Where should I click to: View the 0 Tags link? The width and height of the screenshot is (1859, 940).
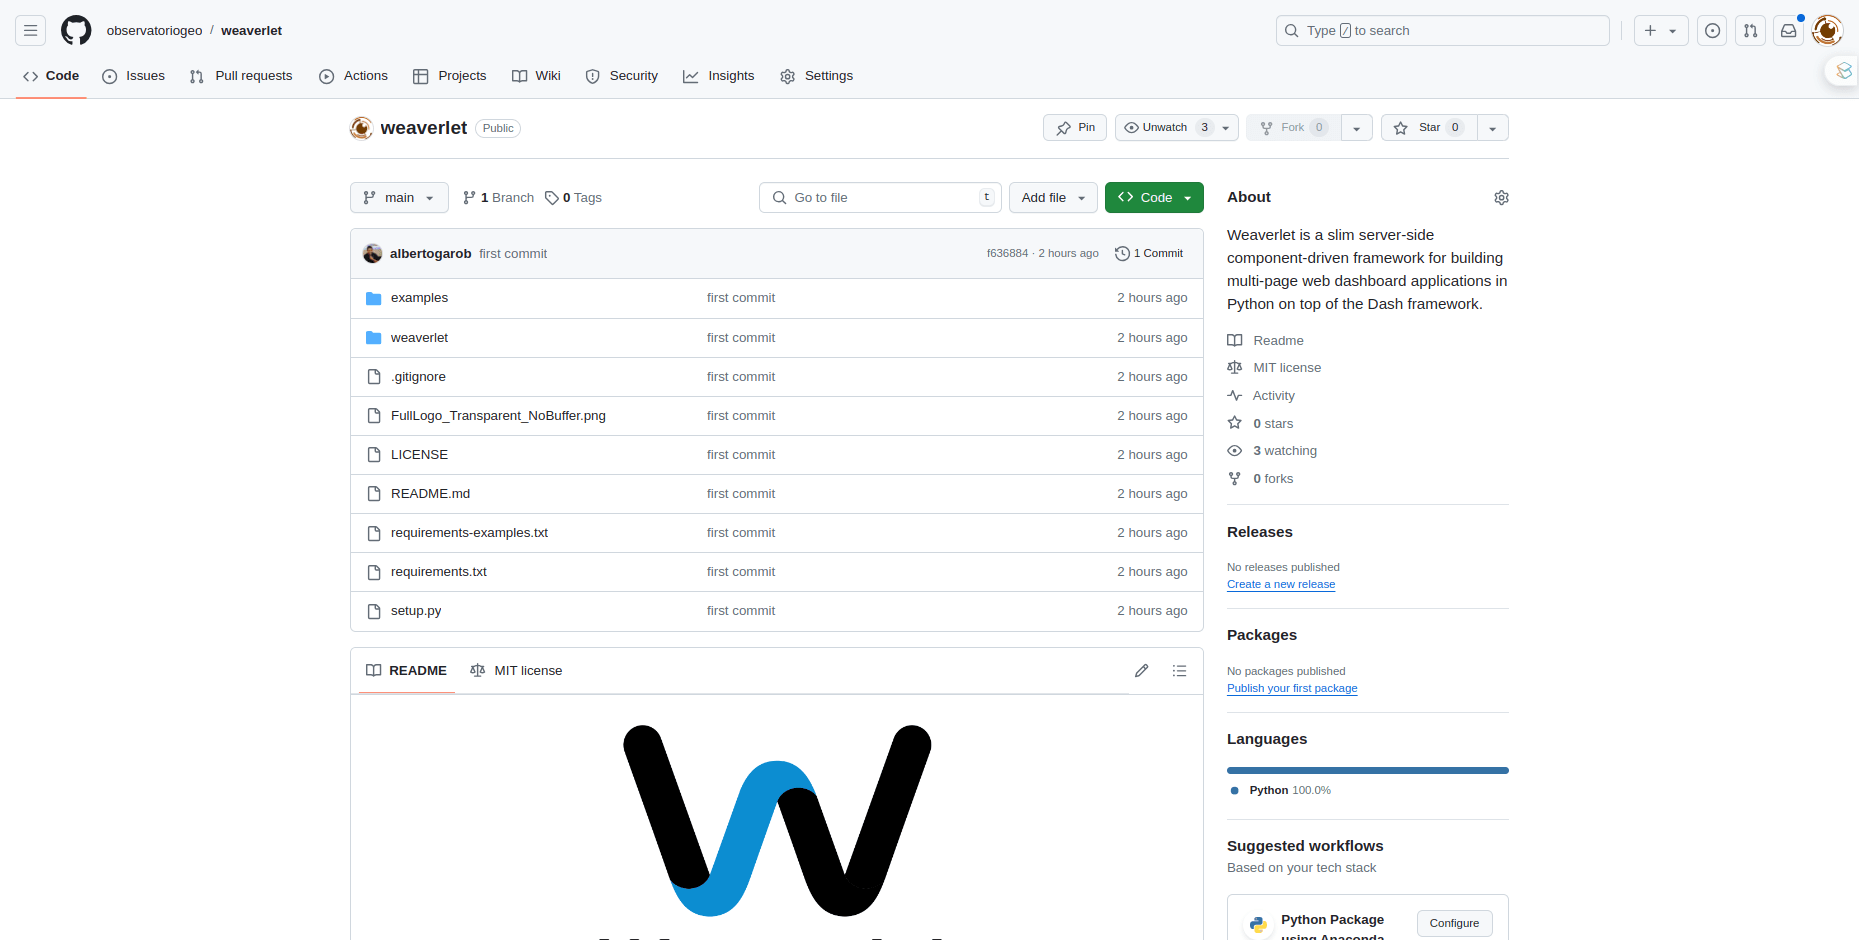(x=573, y=198)
